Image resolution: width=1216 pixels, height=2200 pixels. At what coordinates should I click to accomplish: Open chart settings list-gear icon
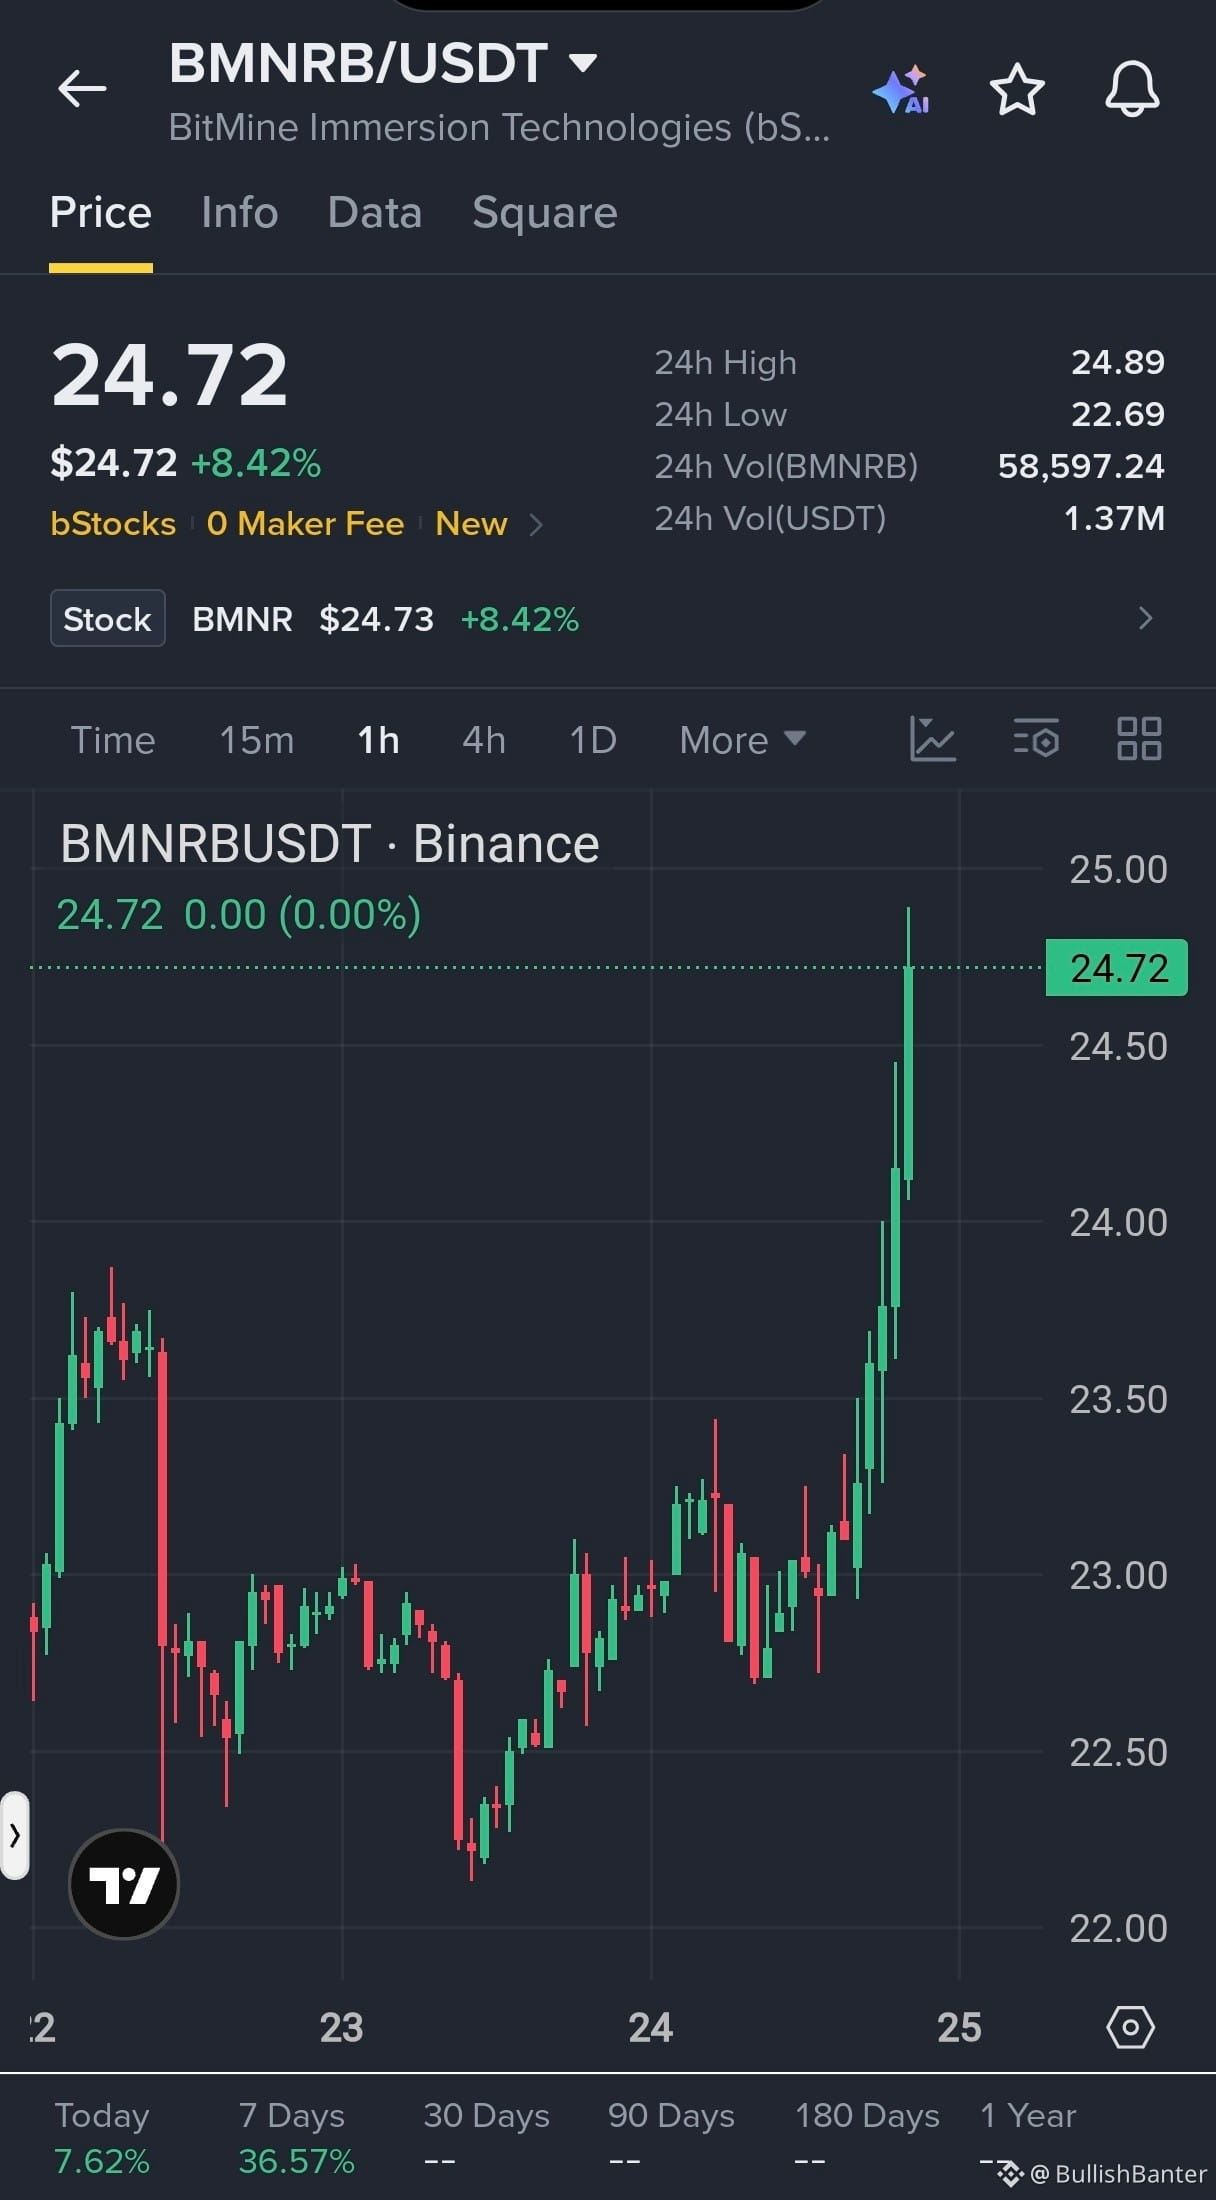tap(1036, 740)
